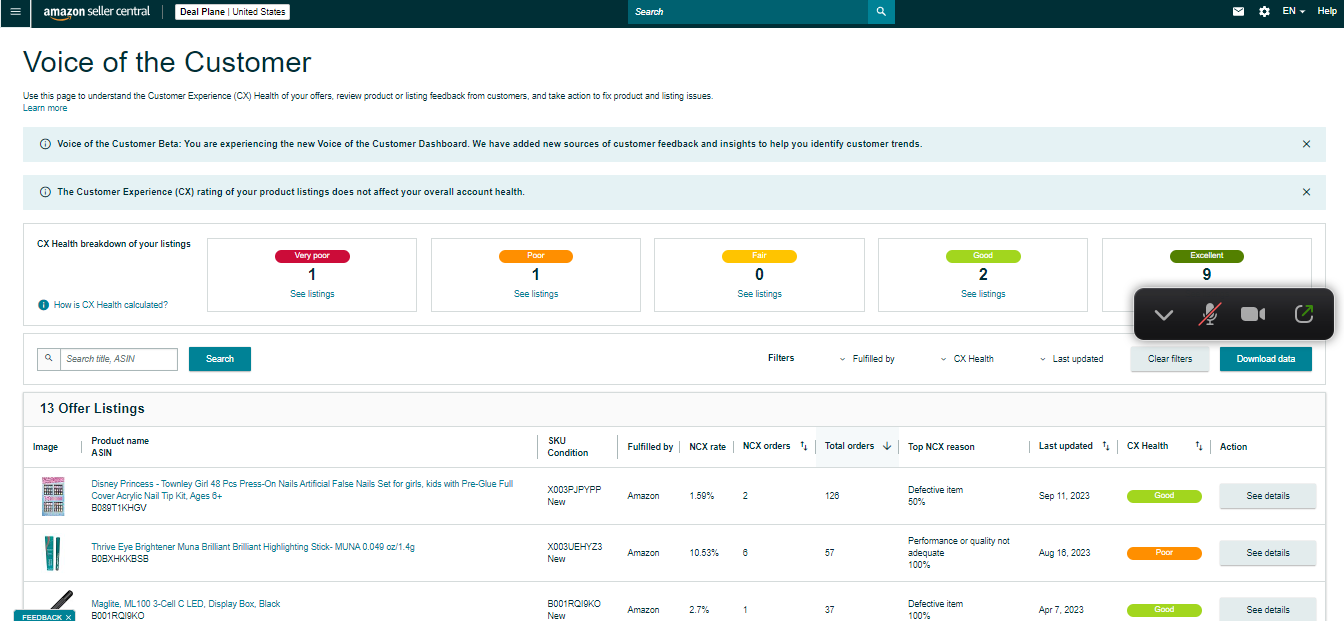Click ASIN B089T1KHGV text
The image size is (1344, 621).
pyautogui.click(x=119, y=508)
